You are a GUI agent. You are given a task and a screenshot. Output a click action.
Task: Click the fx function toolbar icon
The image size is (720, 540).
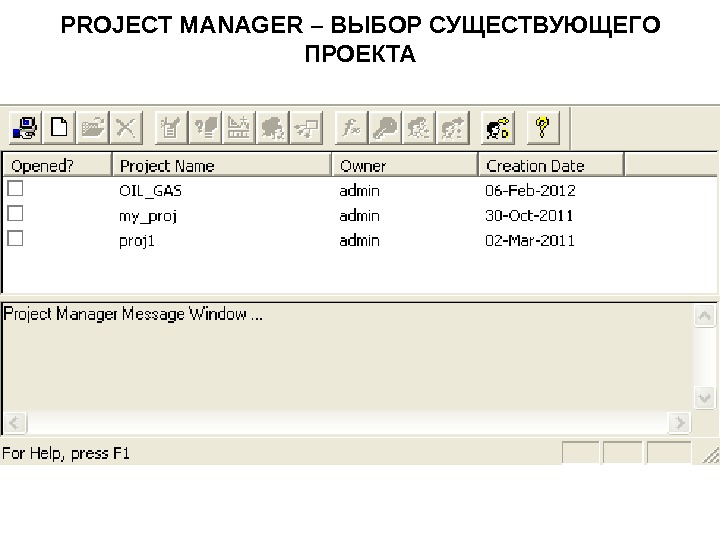[x=351, y=127]
